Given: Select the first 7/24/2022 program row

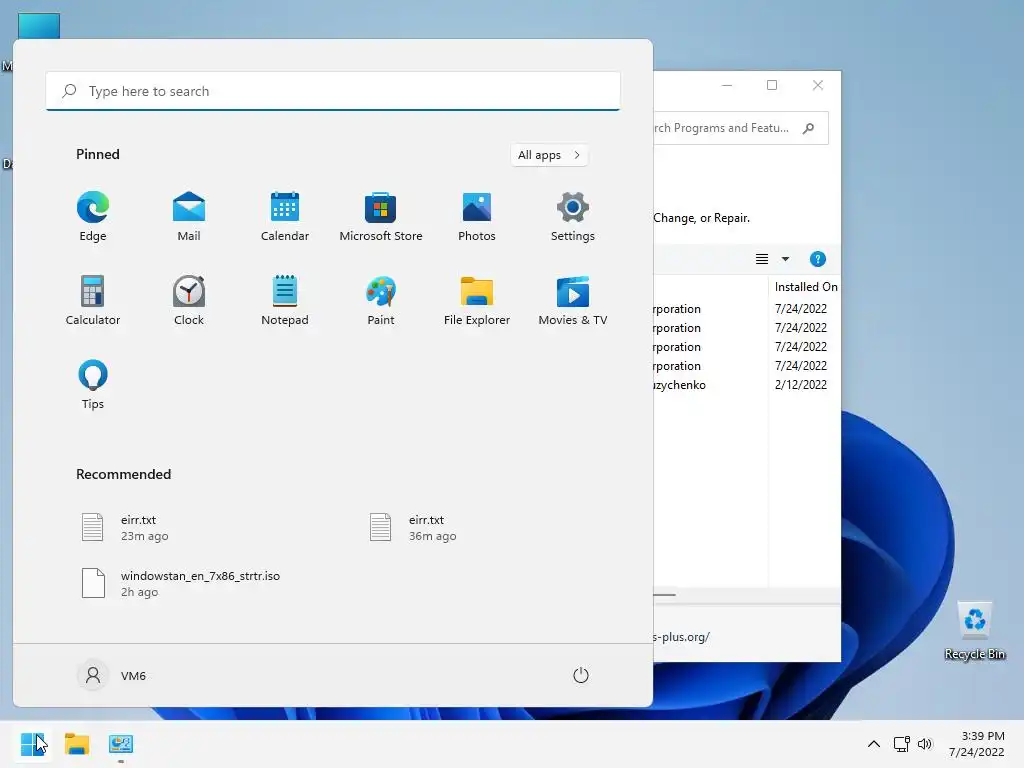Looking at the screenshot, I should click(x=747, y=308).
